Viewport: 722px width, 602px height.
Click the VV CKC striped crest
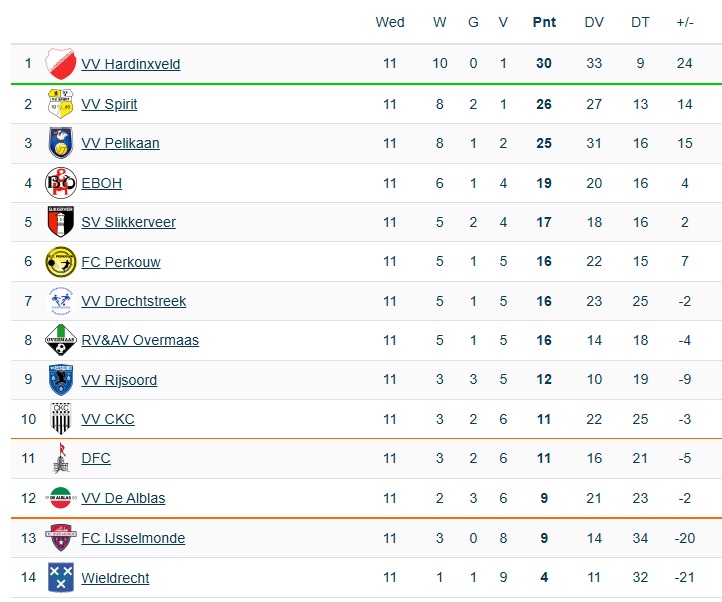pos(62,419)
